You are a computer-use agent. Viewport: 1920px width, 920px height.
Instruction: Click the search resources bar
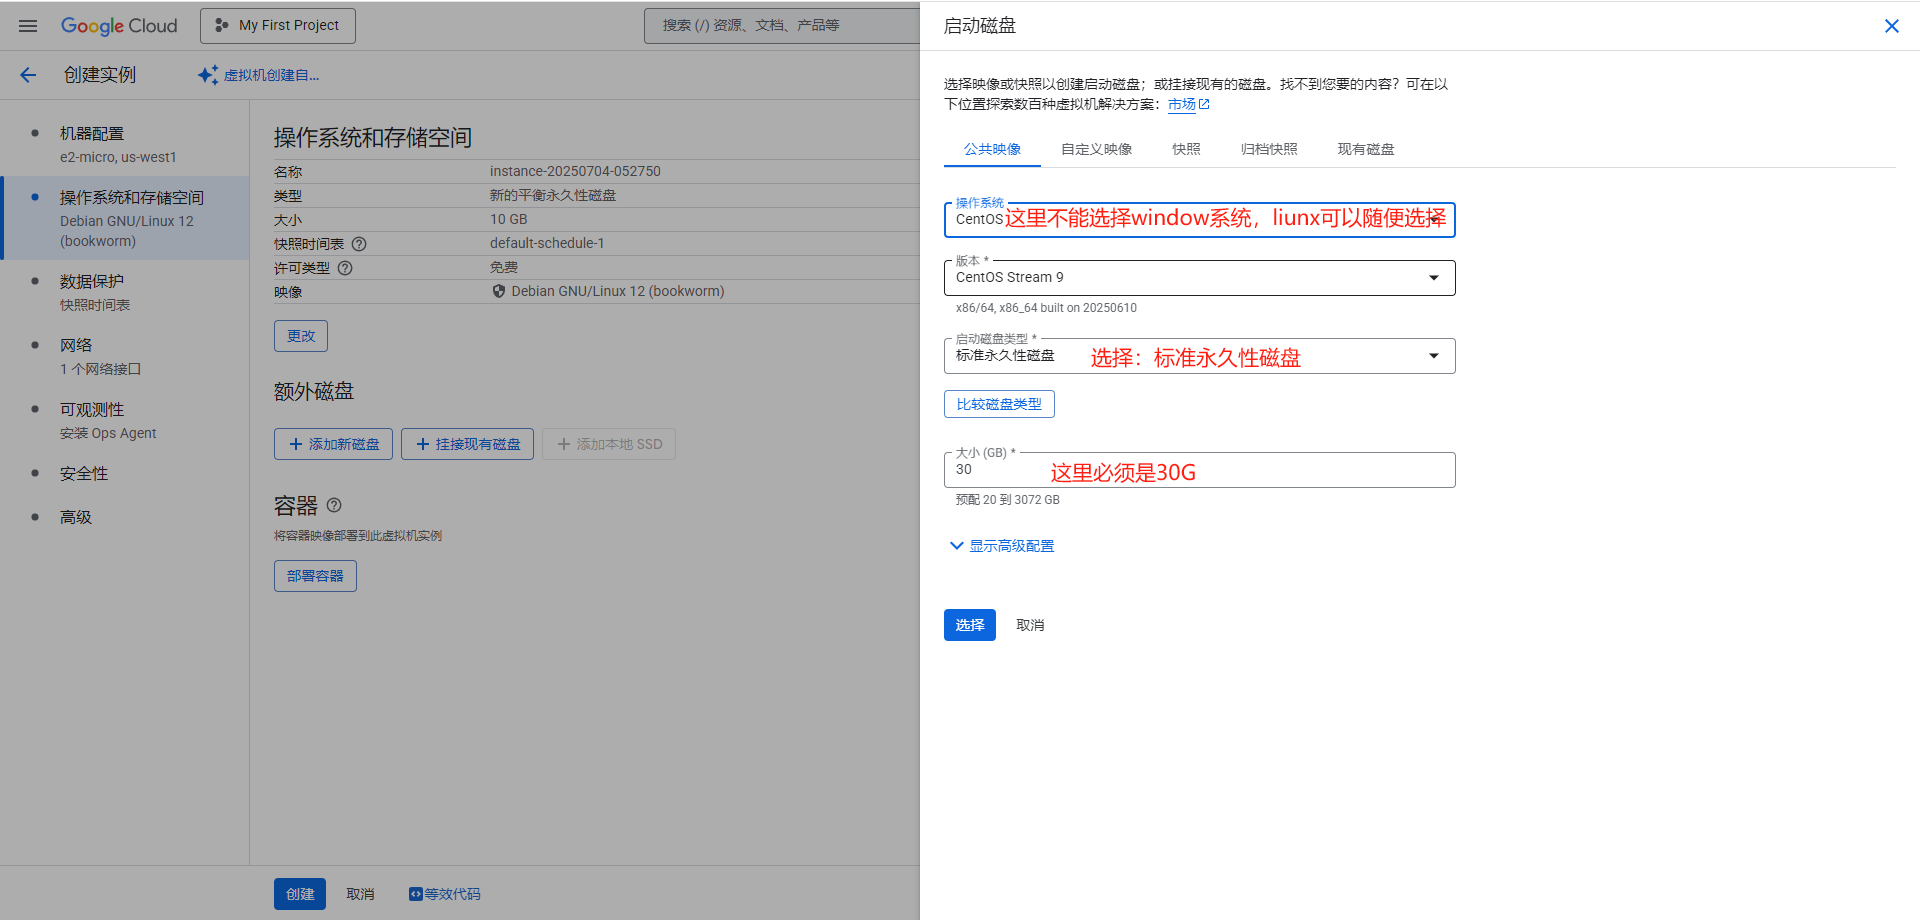[x=782, y=26]
